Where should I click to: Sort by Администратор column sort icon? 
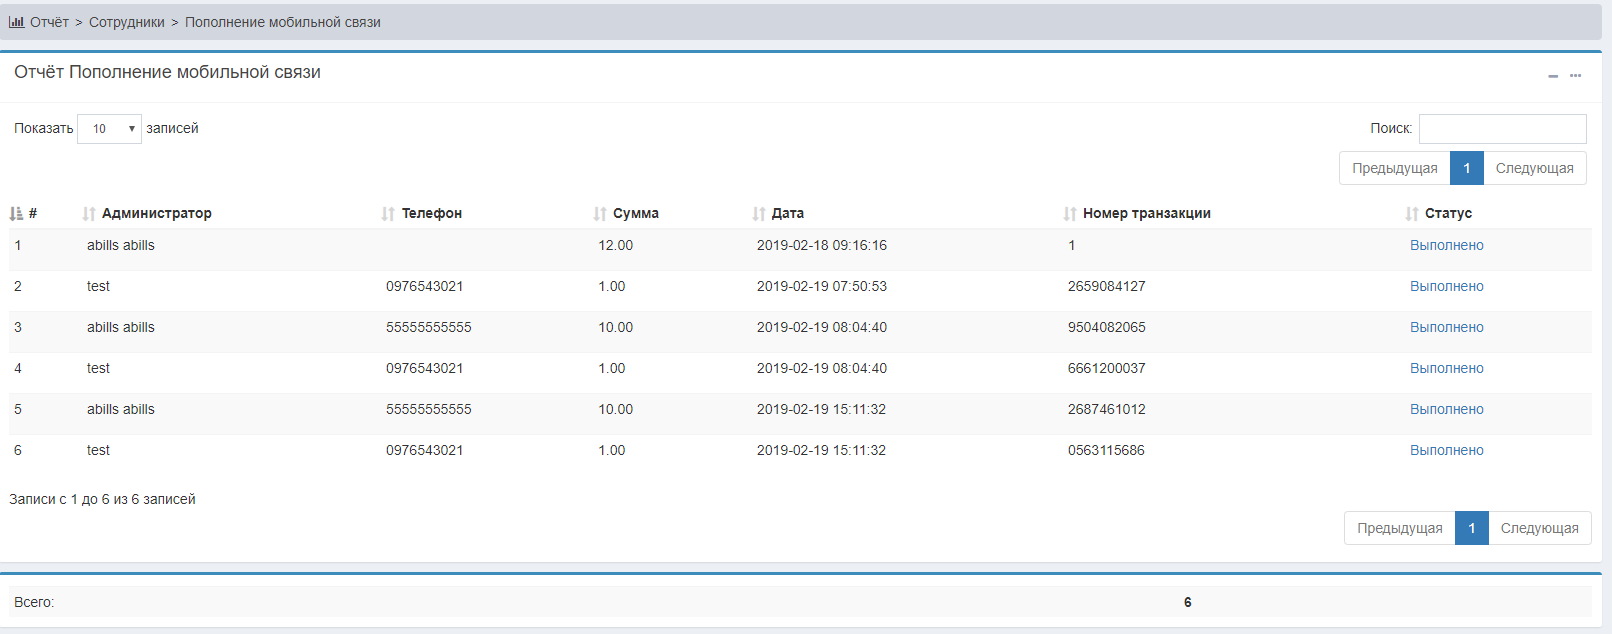pyautogui.click(x=89, y=214)
